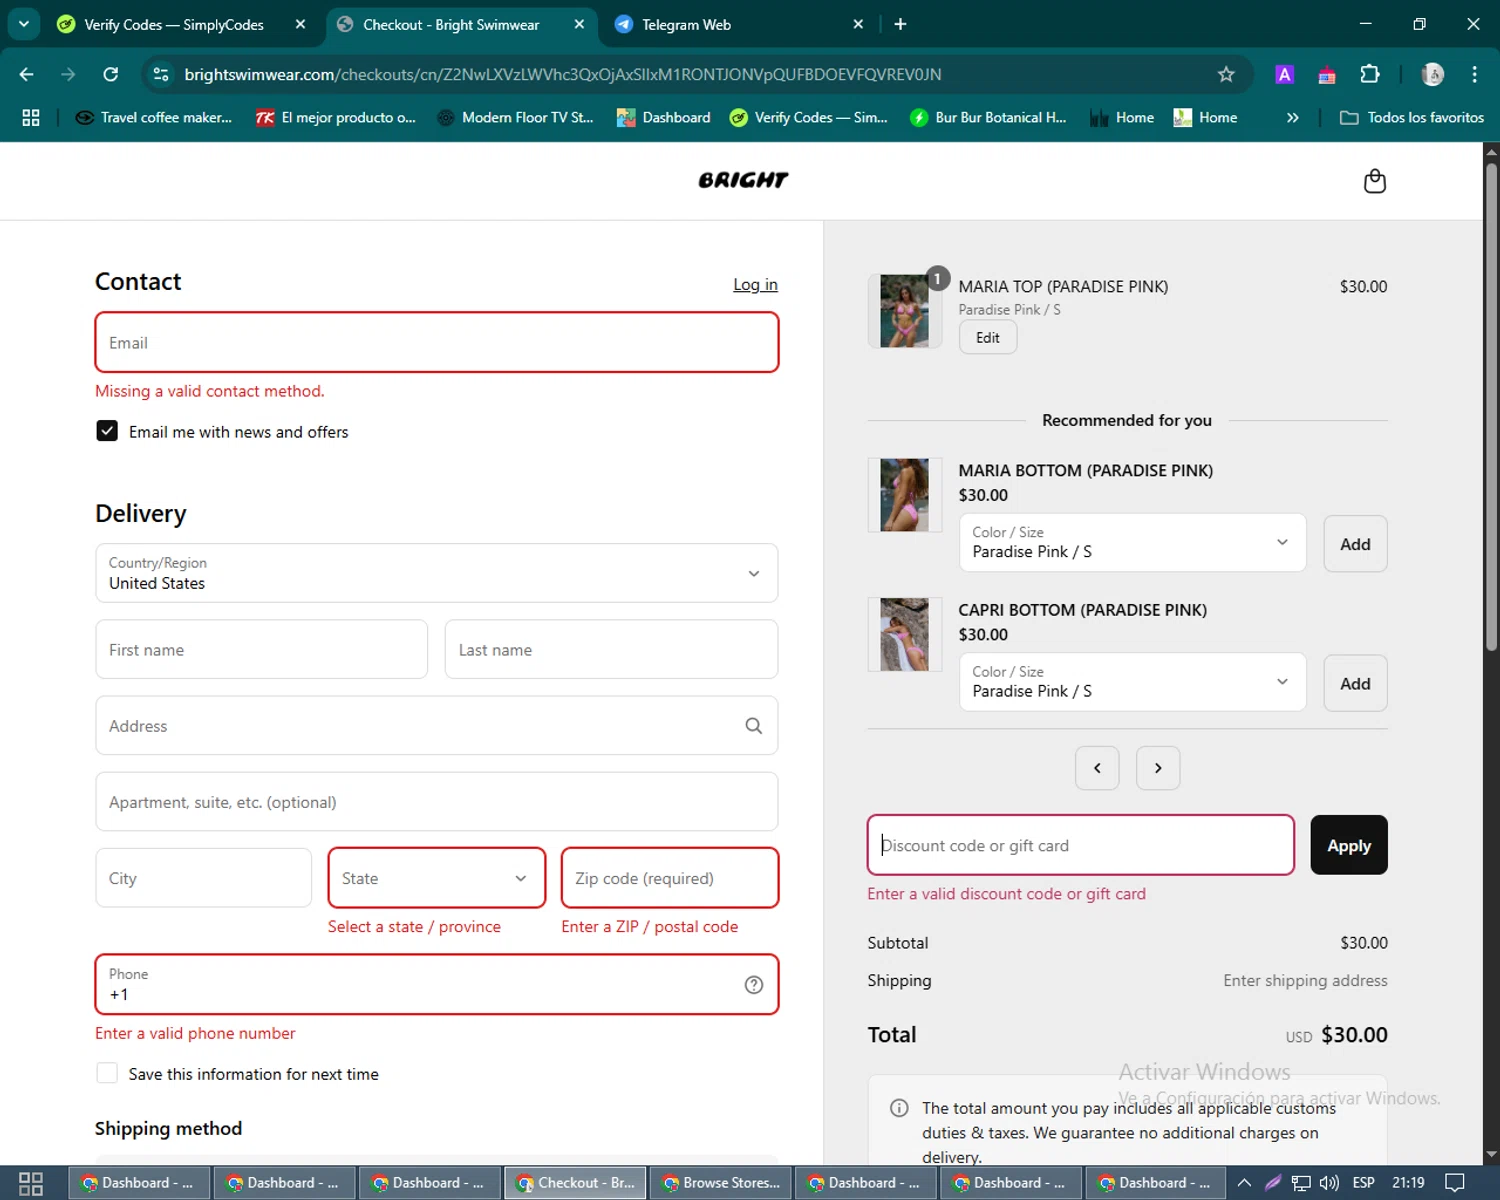Check Save this information for next time
The image size is (1500, 1200).
pyautogui.click(x=107, y=1073)
